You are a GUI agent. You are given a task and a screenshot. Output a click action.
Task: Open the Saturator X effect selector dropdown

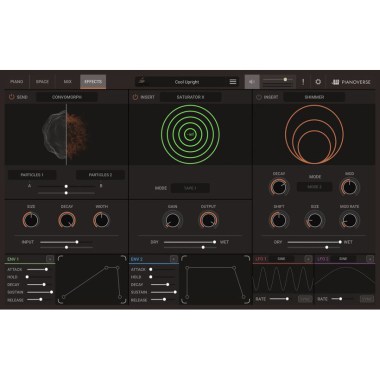pyautogui.click(x=190, y=97)
